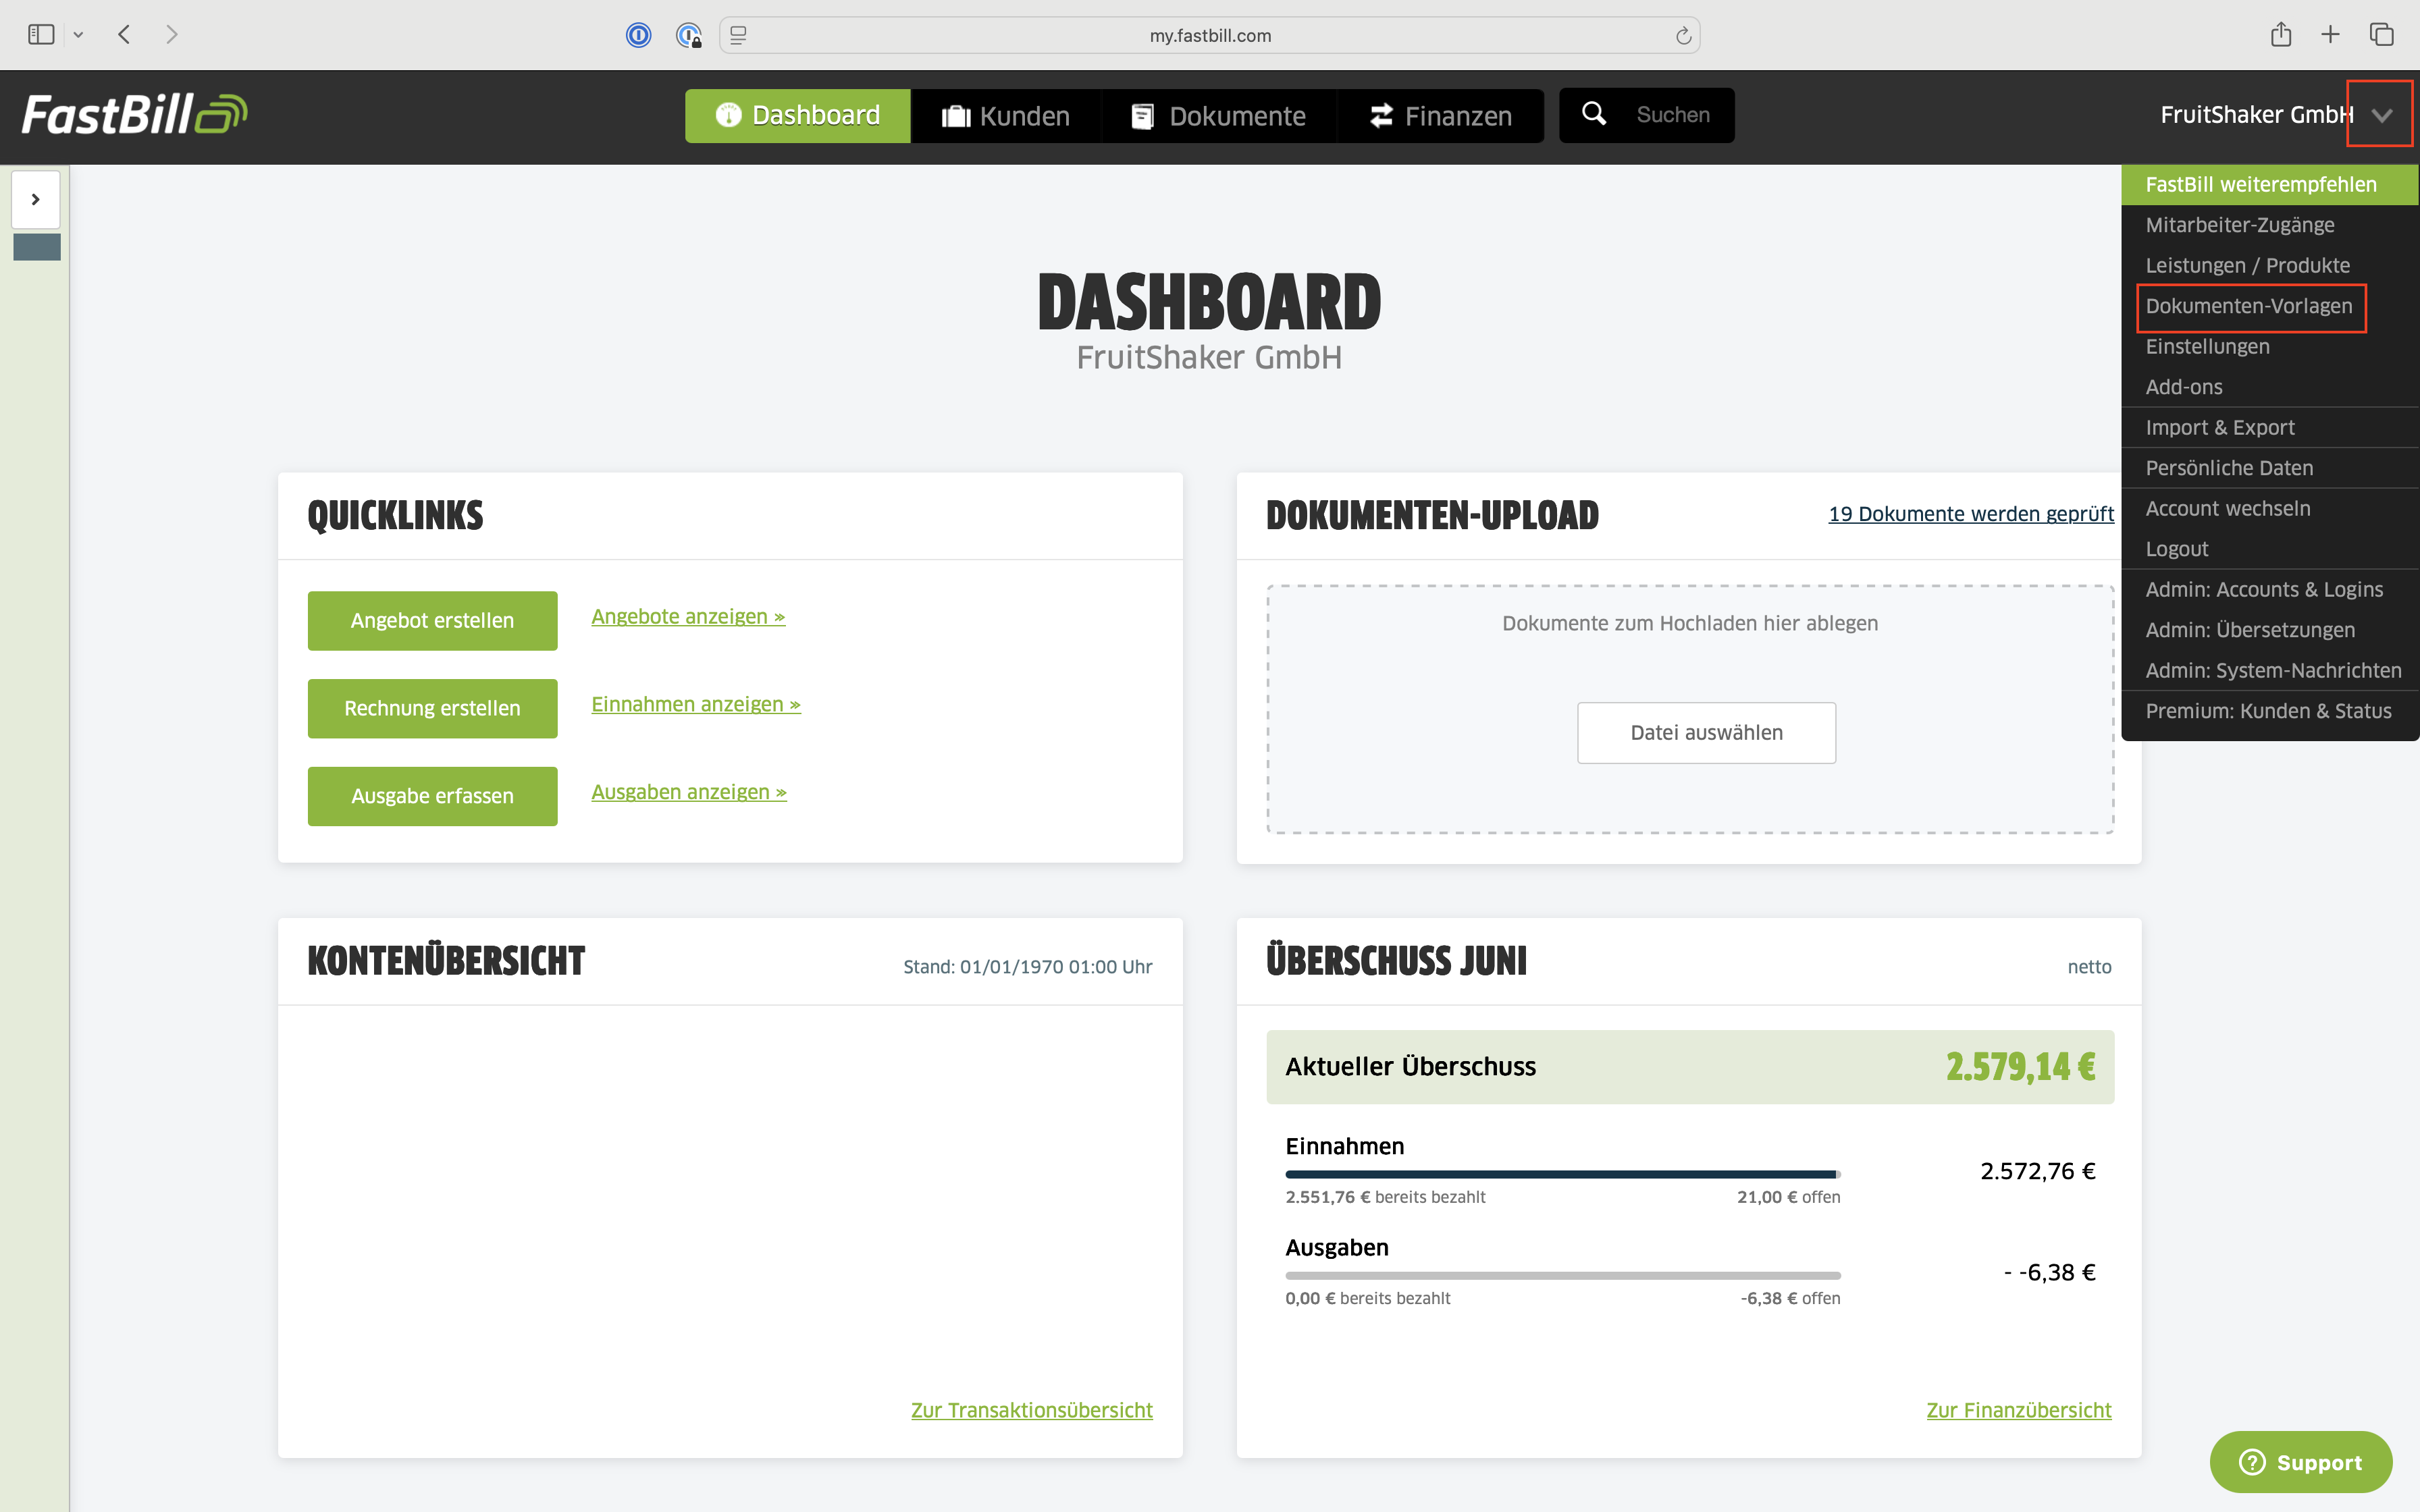2420x1512 pixels.
Task: Click Rechnung erstellen button
Action: 432,708
